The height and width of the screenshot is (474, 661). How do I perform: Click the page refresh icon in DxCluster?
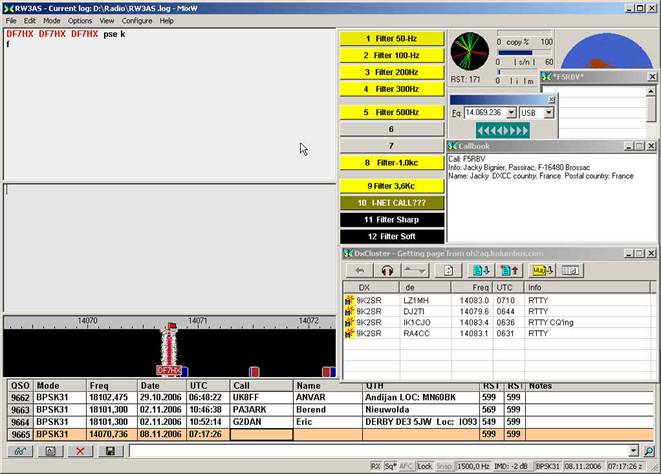(449, 270)
